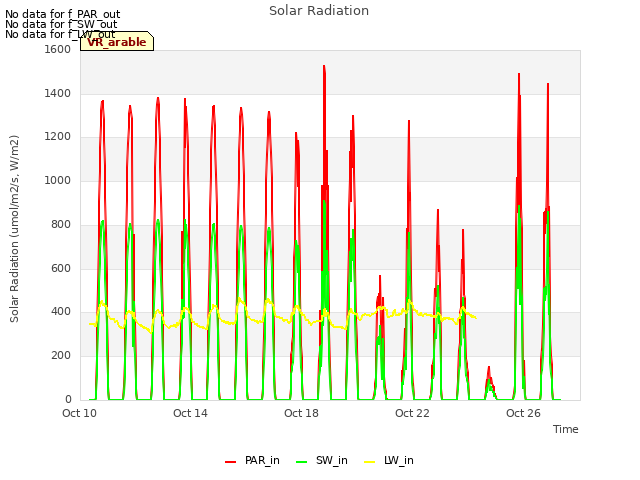640x480 pixels.
Task: Click the Solar Radiation chart title
Action: (x=319, y=11)
